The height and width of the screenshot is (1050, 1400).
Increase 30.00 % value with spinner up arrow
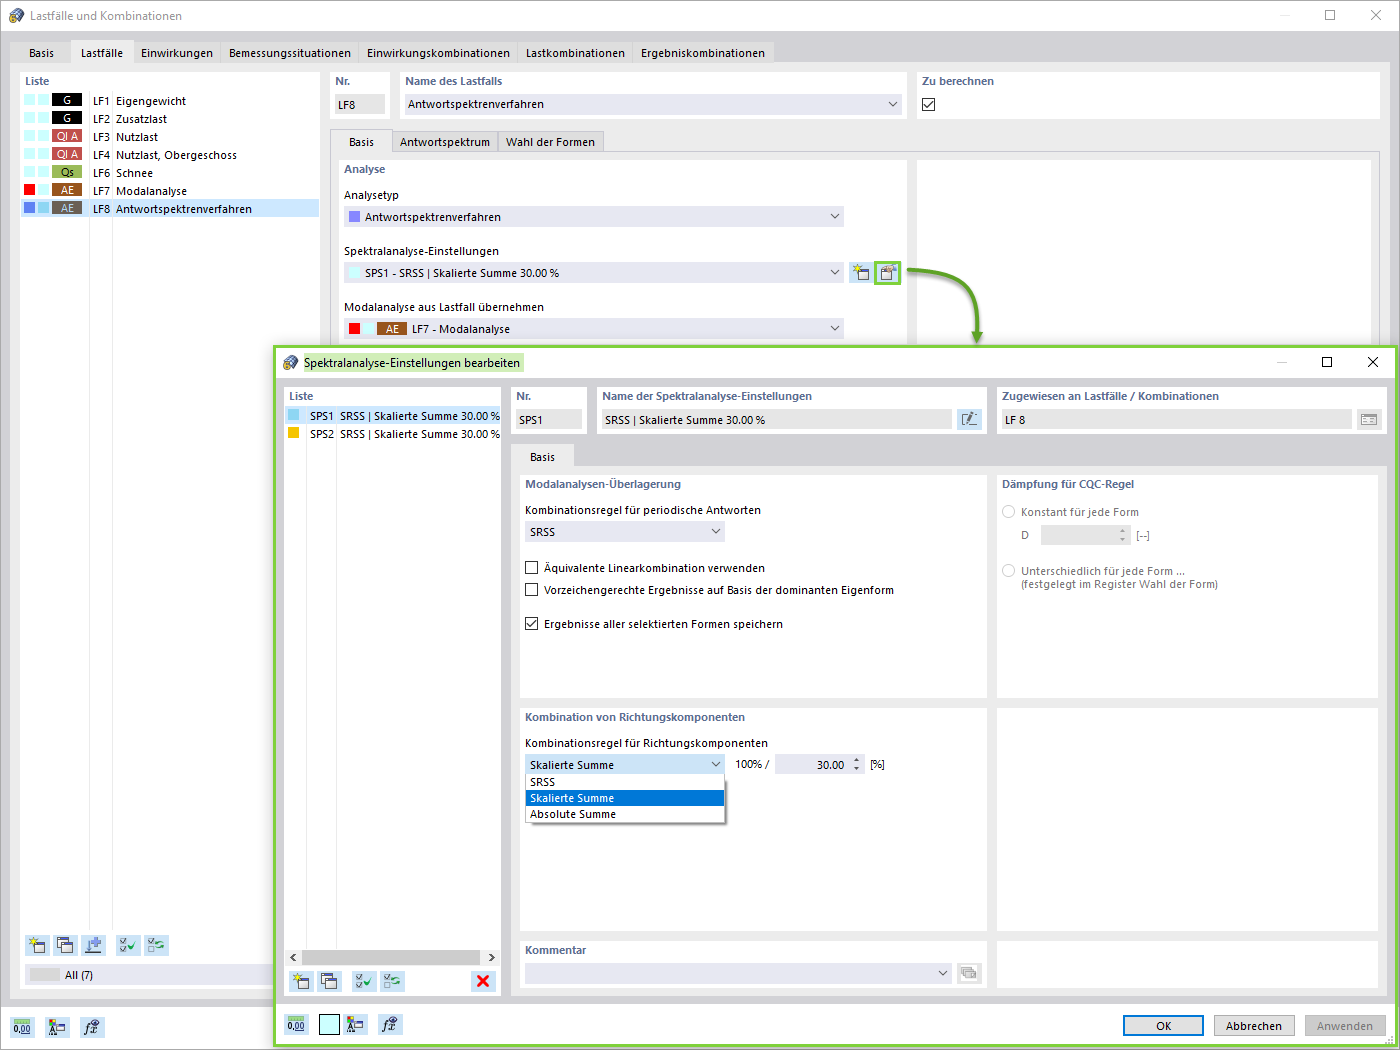click(856, 760)
